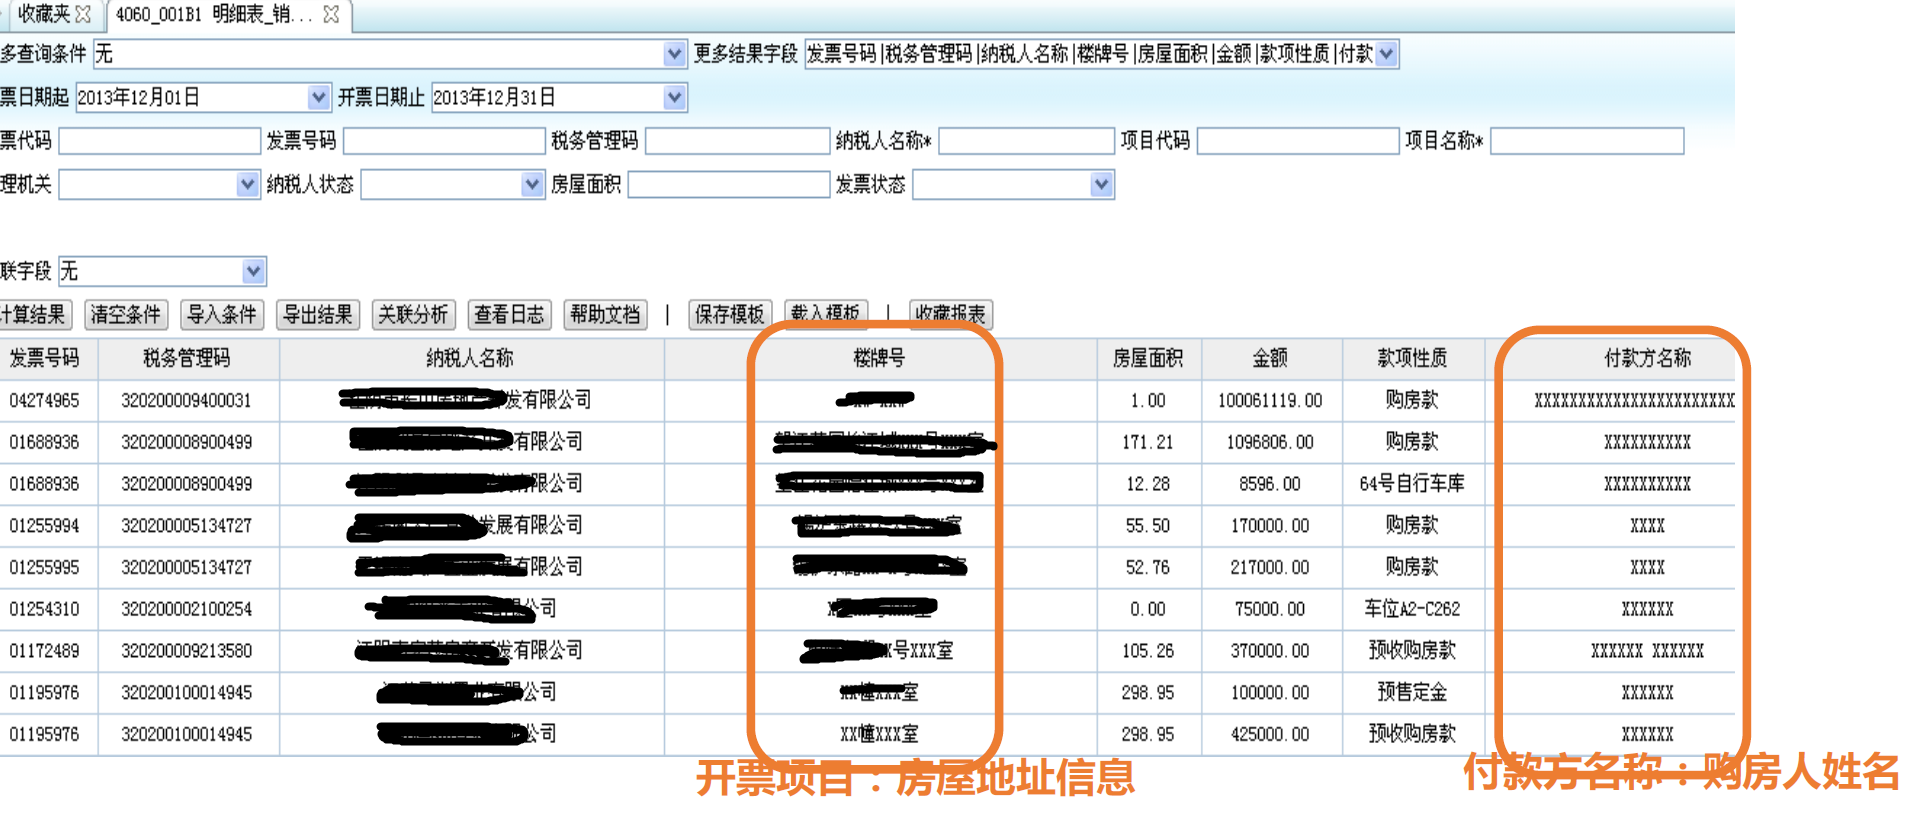Viewport: 1911px width, 822px height.
Task: Focus the 房屋面积 input field
Action: coord(729,184)
